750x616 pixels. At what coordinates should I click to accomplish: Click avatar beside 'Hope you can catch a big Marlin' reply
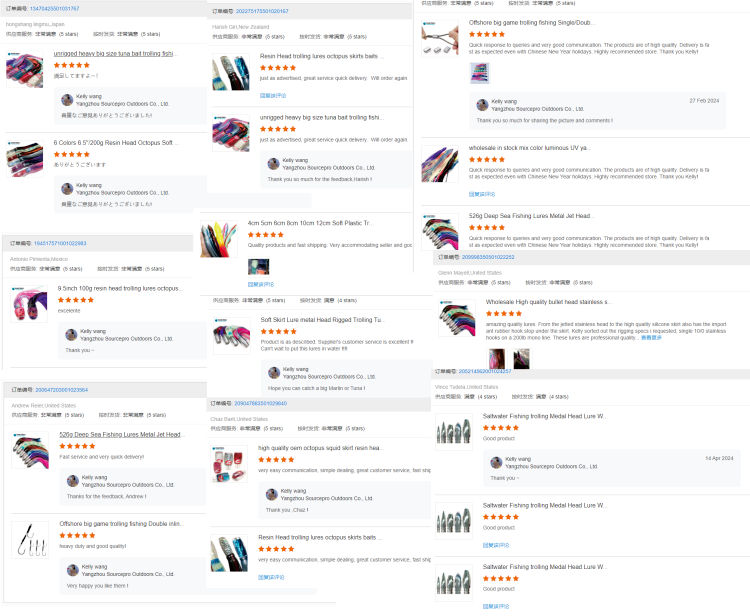point(274,373)
